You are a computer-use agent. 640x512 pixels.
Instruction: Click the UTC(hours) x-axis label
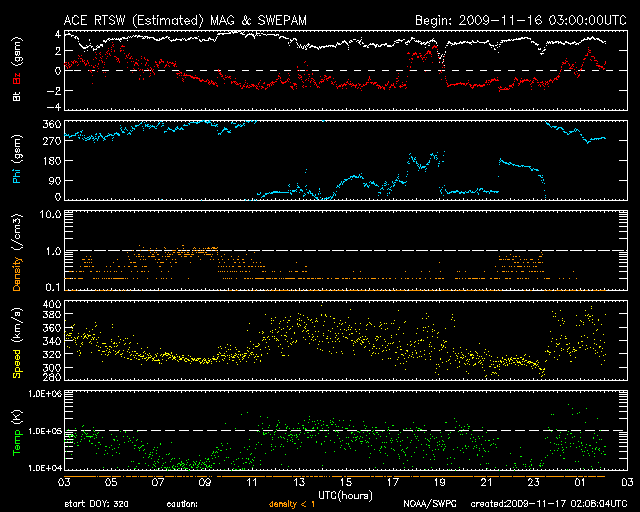coord(344,494)
